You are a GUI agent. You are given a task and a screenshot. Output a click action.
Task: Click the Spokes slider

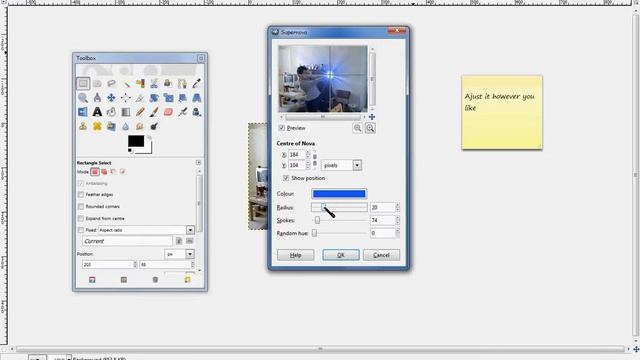point(339,220)
